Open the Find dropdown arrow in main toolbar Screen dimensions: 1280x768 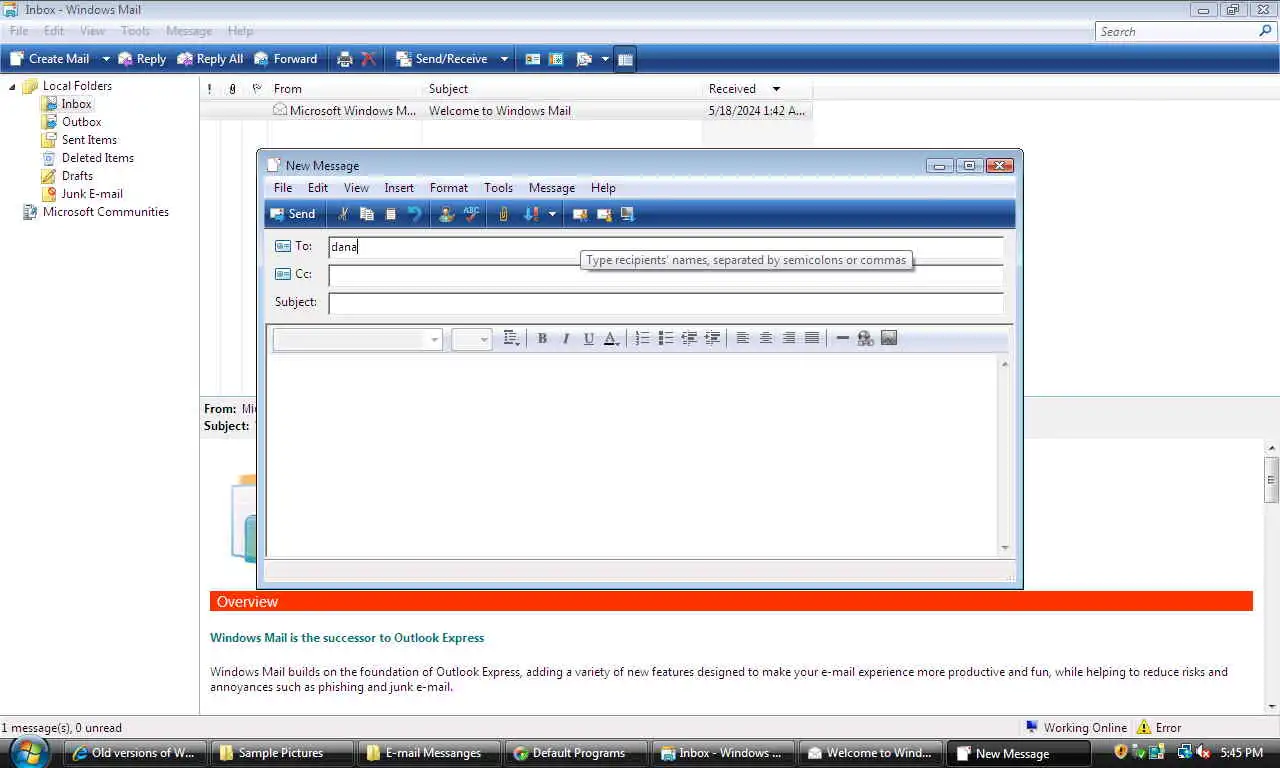(x=605, y=59)
